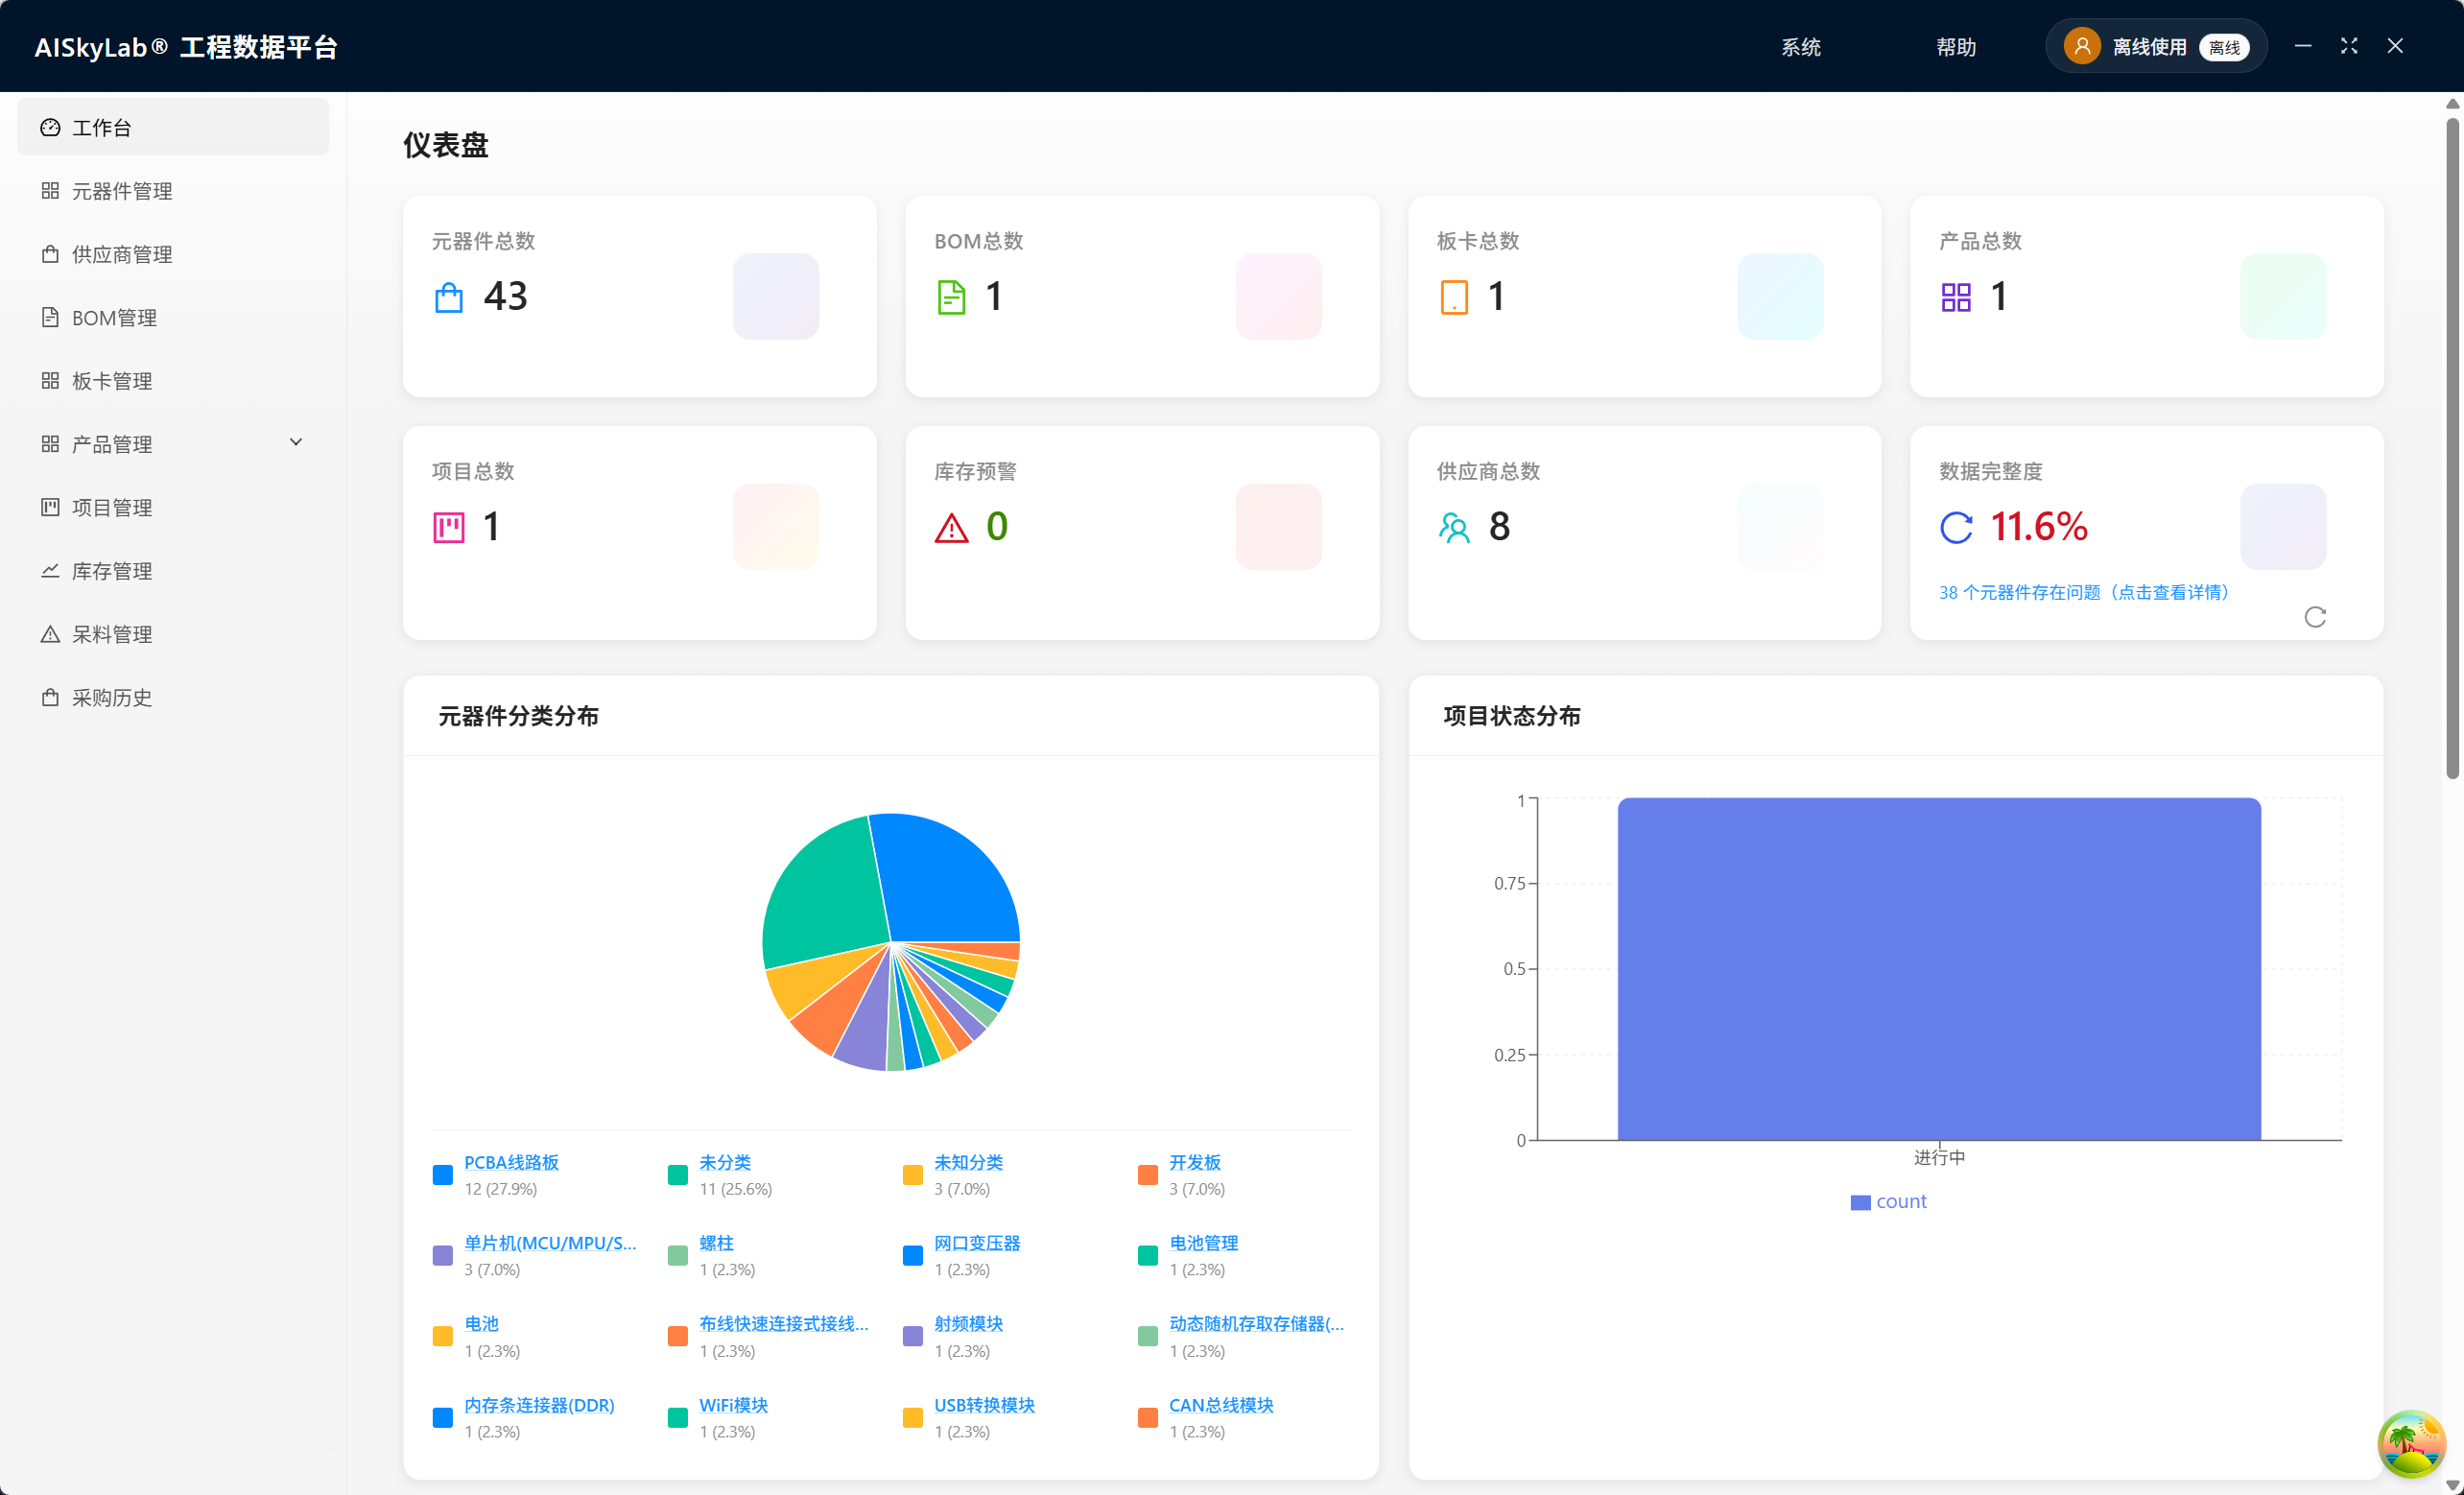
Task: Open 元器件管理 in the sidebar
Action: 122,191
